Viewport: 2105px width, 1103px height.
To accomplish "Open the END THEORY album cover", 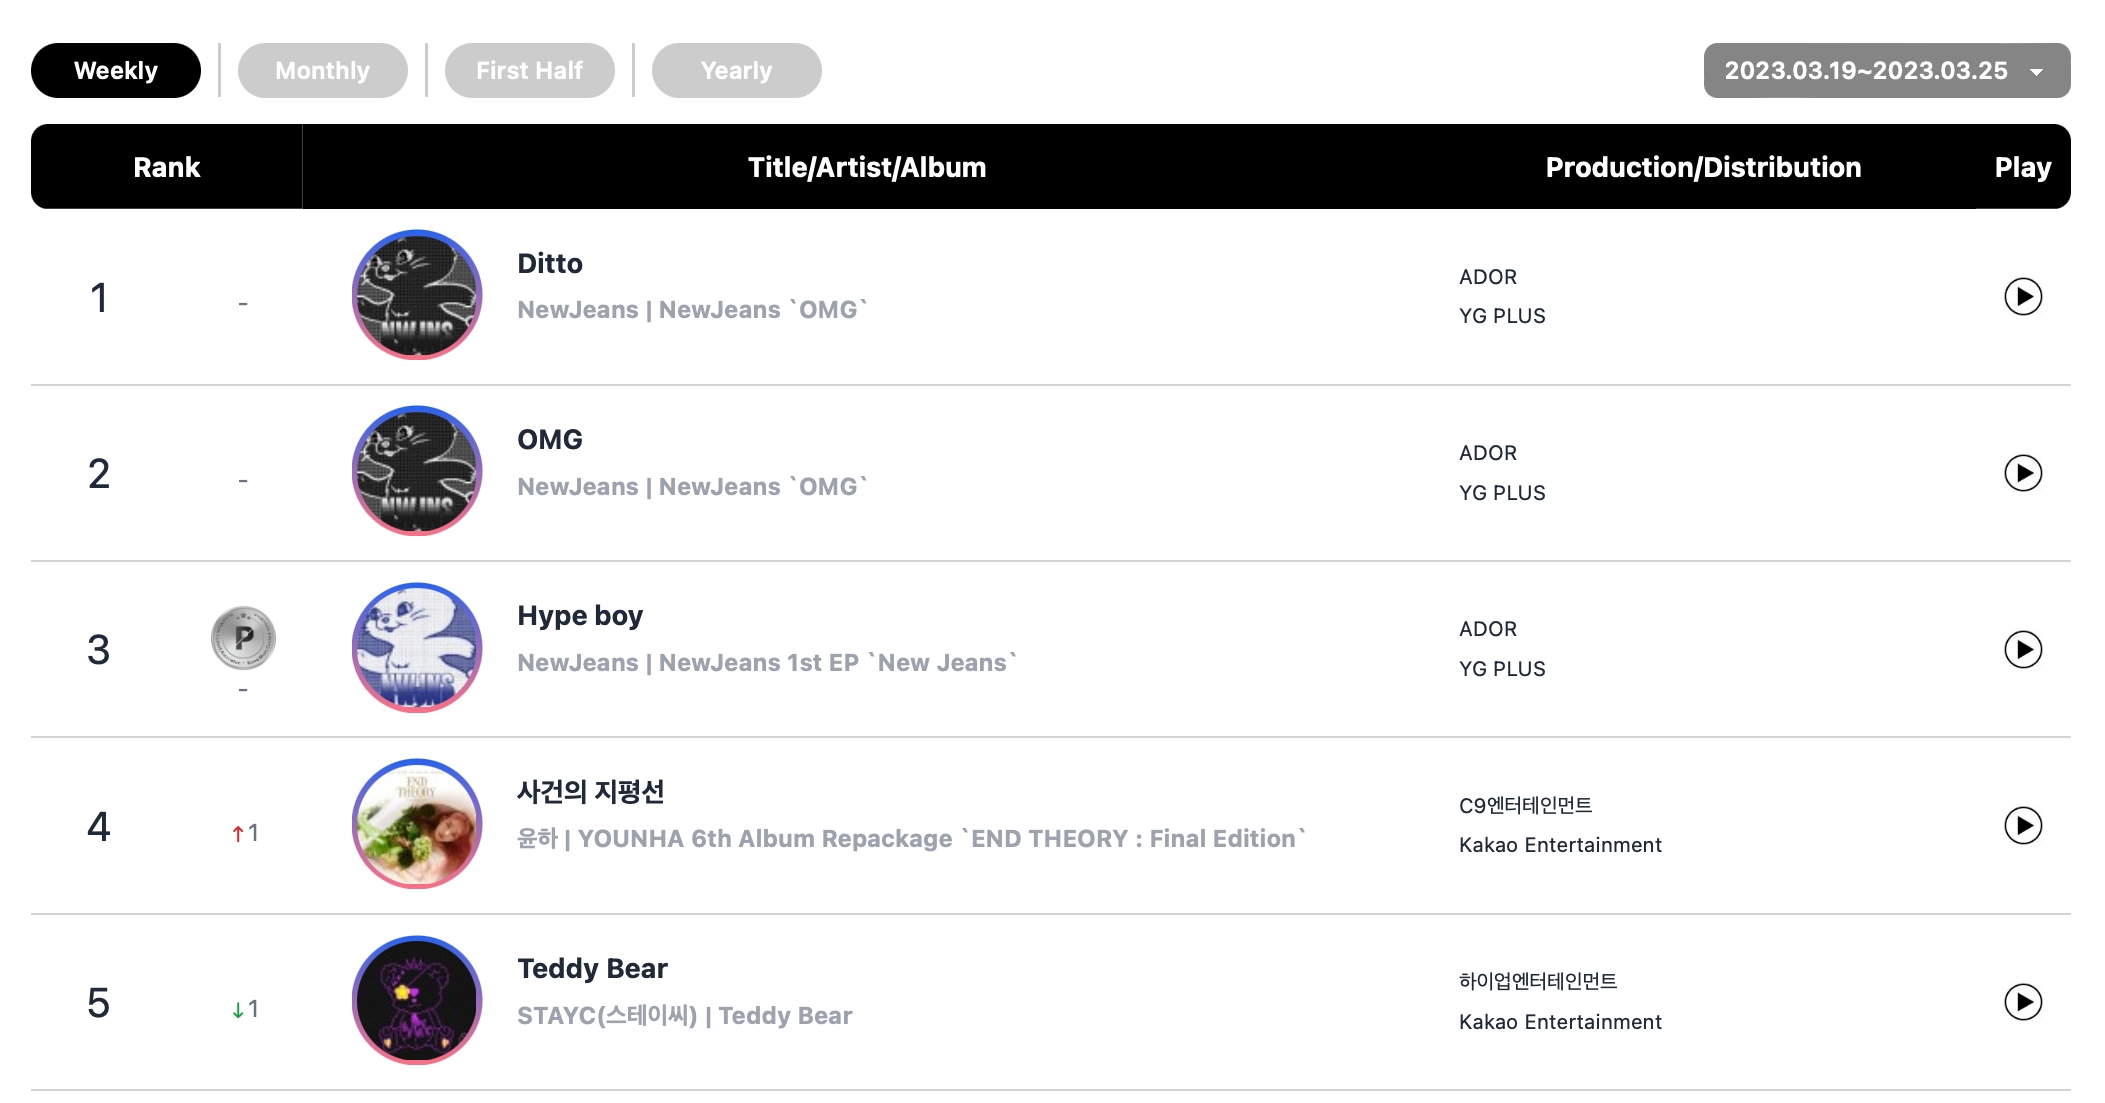I will click(417, 824).
